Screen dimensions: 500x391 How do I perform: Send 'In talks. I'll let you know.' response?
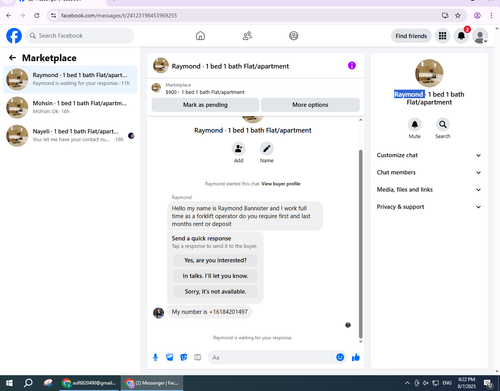pyautogui.click(x=215, y=276)
